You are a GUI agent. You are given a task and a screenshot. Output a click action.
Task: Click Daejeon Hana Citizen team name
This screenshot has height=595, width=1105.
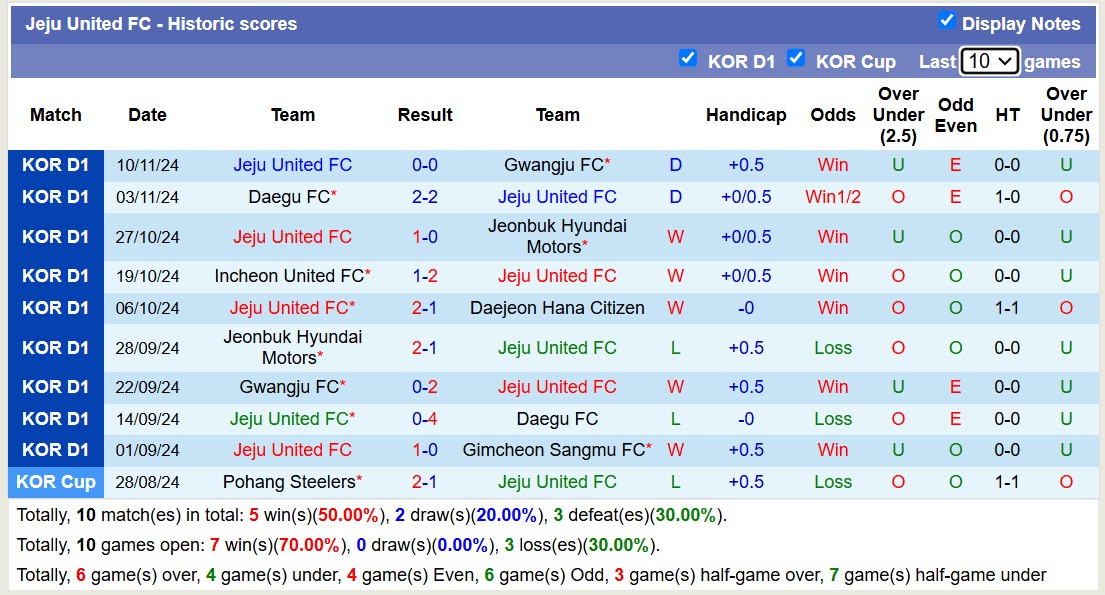[557, 308]
